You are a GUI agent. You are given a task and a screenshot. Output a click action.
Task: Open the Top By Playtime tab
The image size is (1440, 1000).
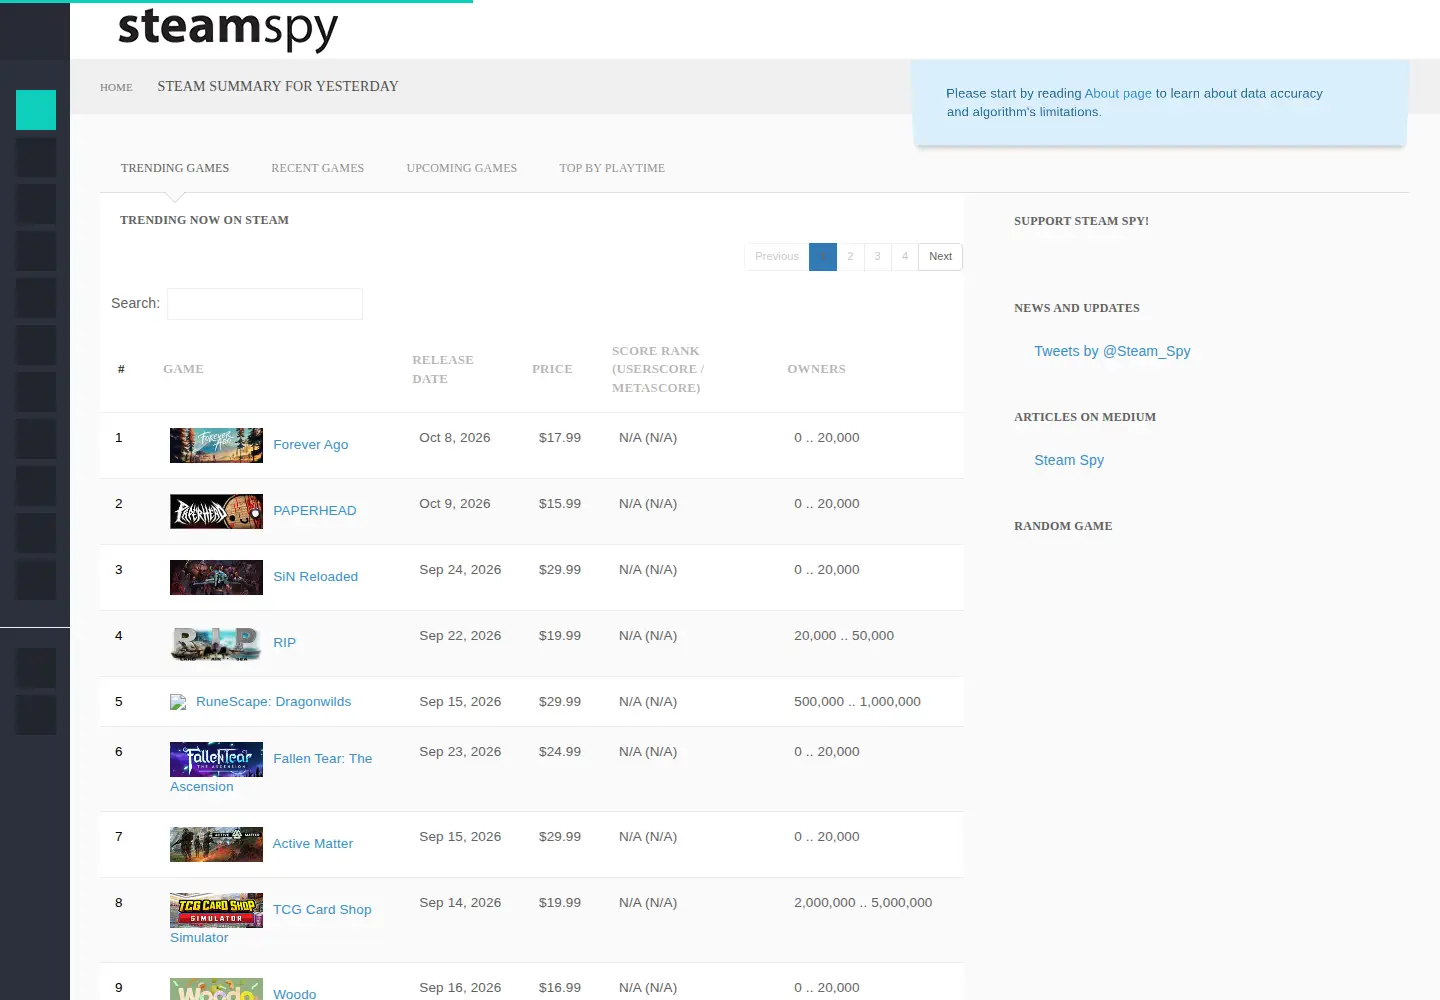tap(612, 168)
